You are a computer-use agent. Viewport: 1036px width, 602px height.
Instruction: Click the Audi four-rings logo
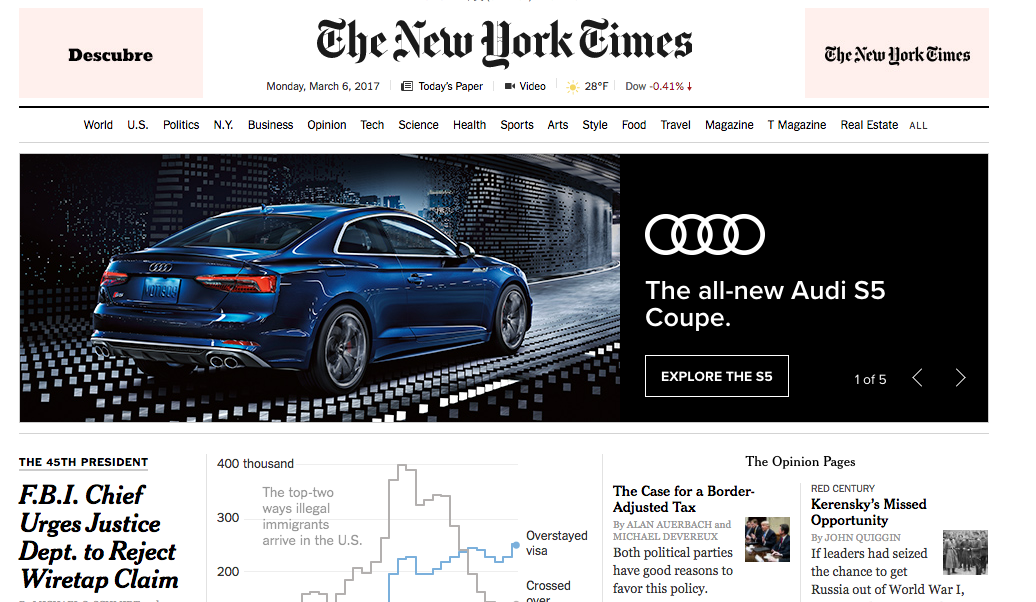point(704,235)
